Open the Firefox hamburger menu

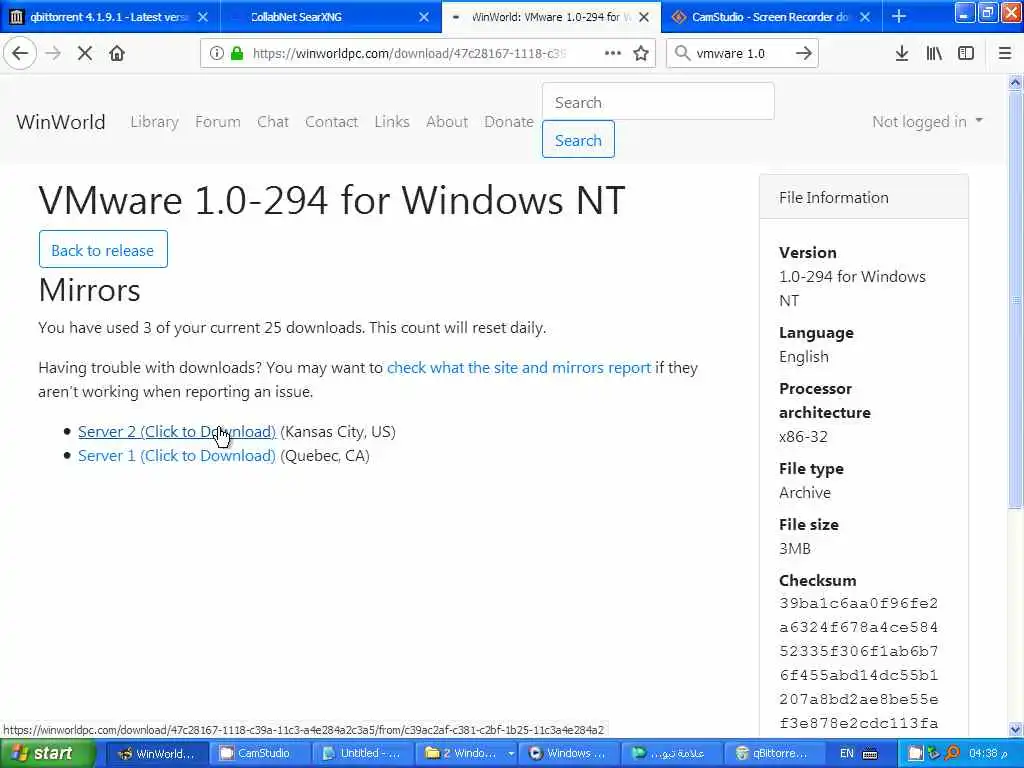click(x=1005, y=53)
